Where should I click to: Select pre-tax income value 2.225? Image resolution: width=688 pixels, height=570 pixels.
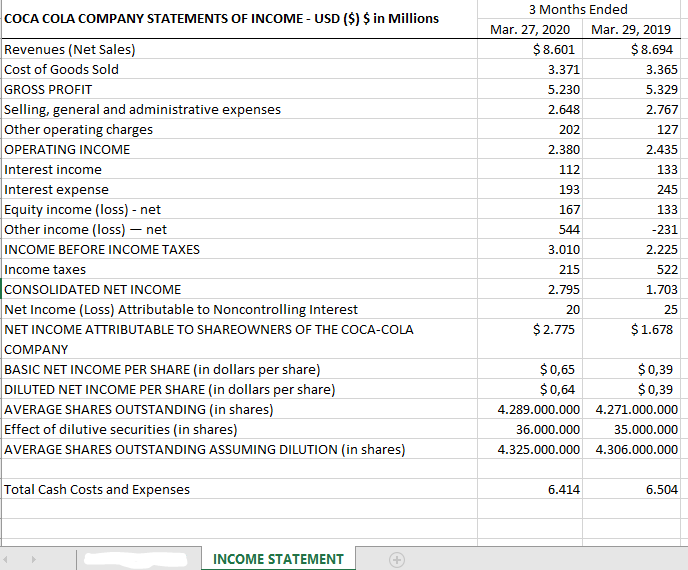click(662, 250)
